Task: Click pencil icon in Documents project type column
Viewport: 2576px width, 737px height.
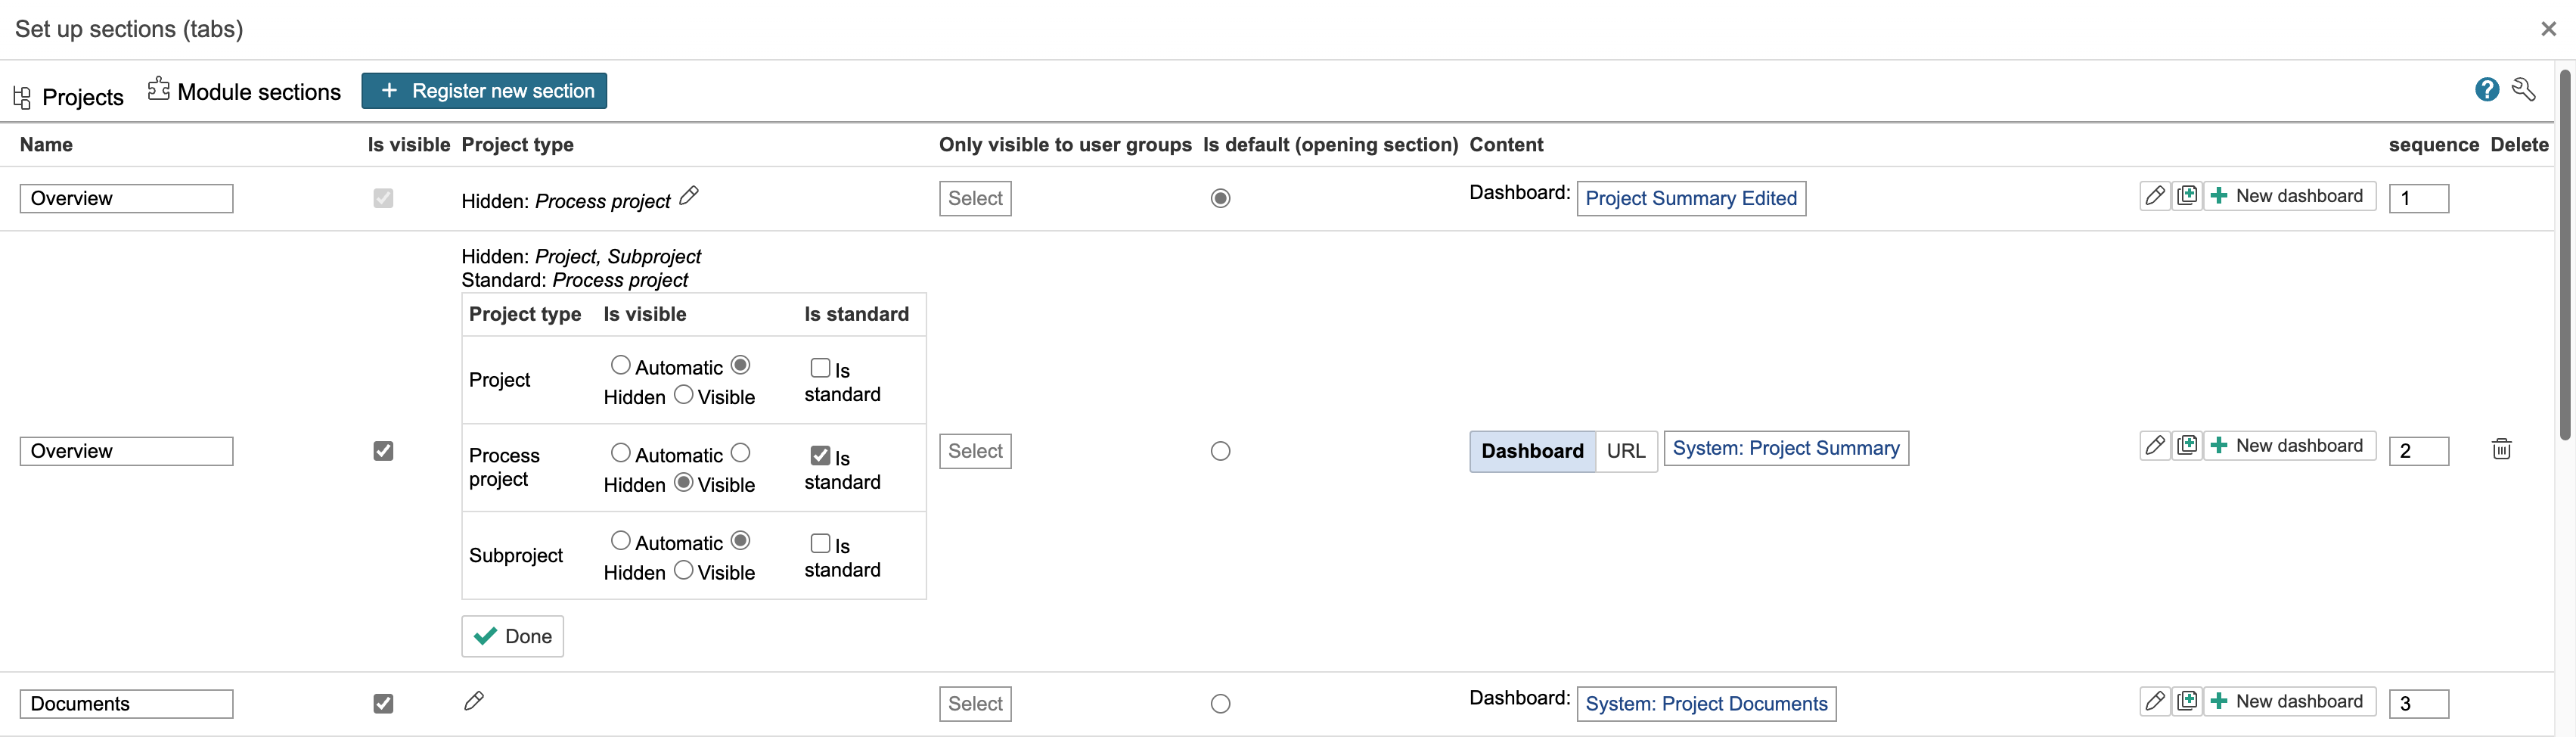Action: (474, 701)
